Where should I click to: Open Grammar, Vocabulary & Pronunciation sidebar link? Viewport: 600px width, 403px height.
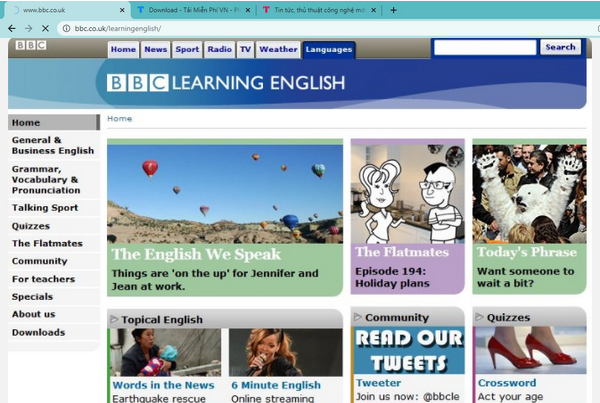(x=53, y=179)
